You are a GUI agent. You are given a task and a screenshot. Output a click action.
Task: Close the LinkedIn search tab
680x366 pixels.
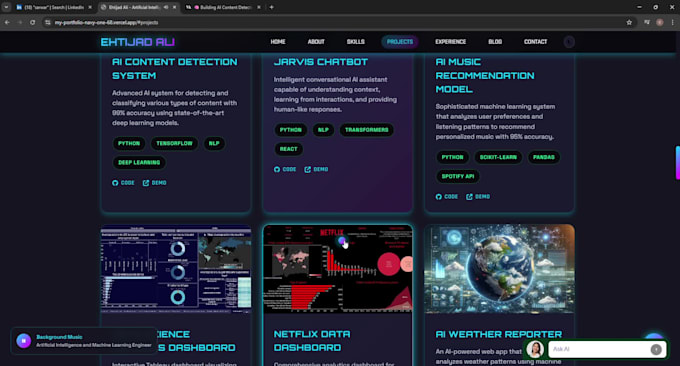pyautogui.click(x=90, y=7)
